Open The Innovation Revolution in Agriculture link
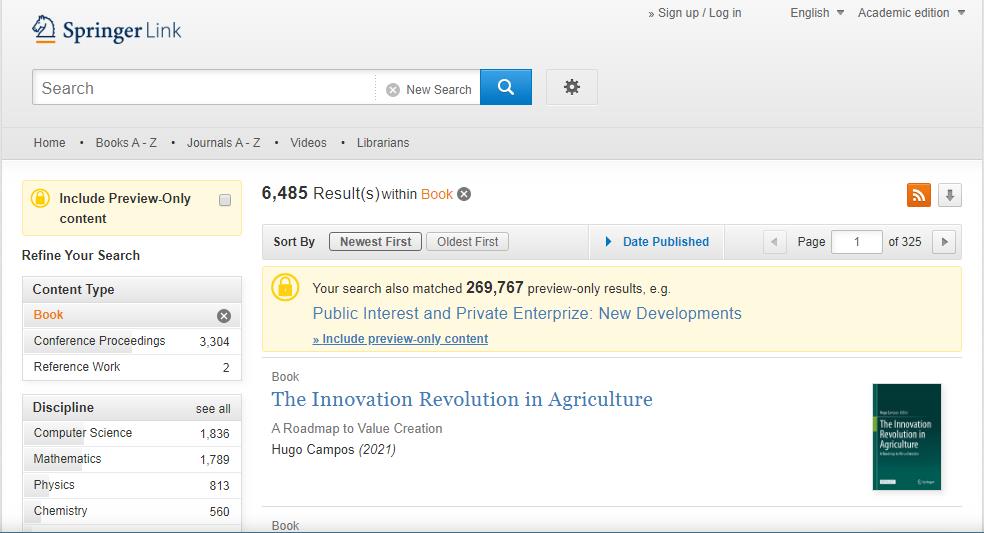Viewport: 984px width, 533px height. pyautogui.click(x=462, y=400)
